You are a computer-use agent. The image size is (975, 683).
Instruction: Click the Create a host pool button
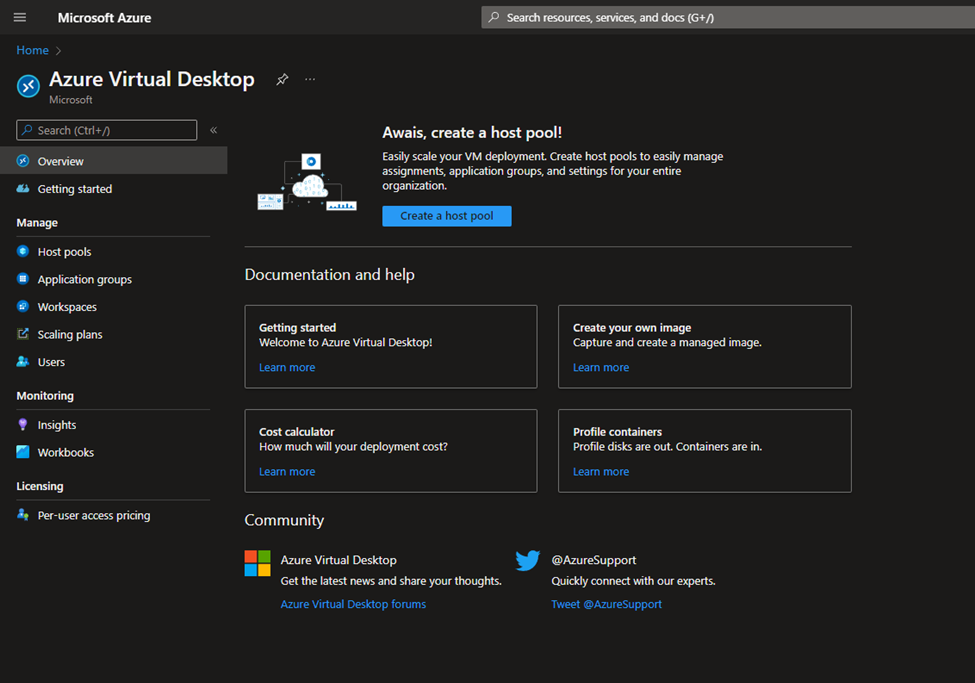pyautogui.click(x=446, y=216)
